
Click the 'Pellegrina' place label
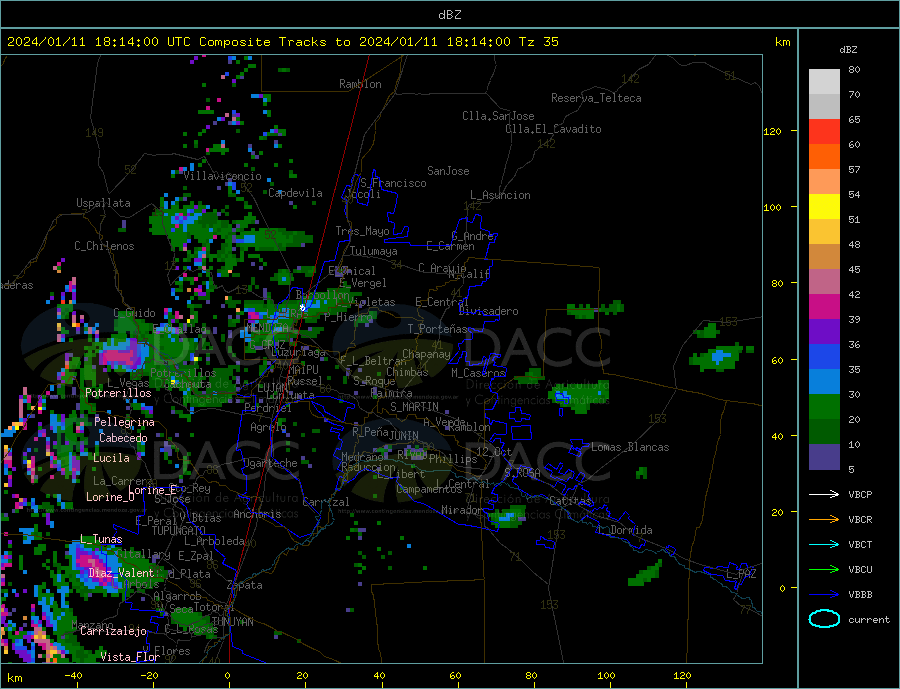125,422
